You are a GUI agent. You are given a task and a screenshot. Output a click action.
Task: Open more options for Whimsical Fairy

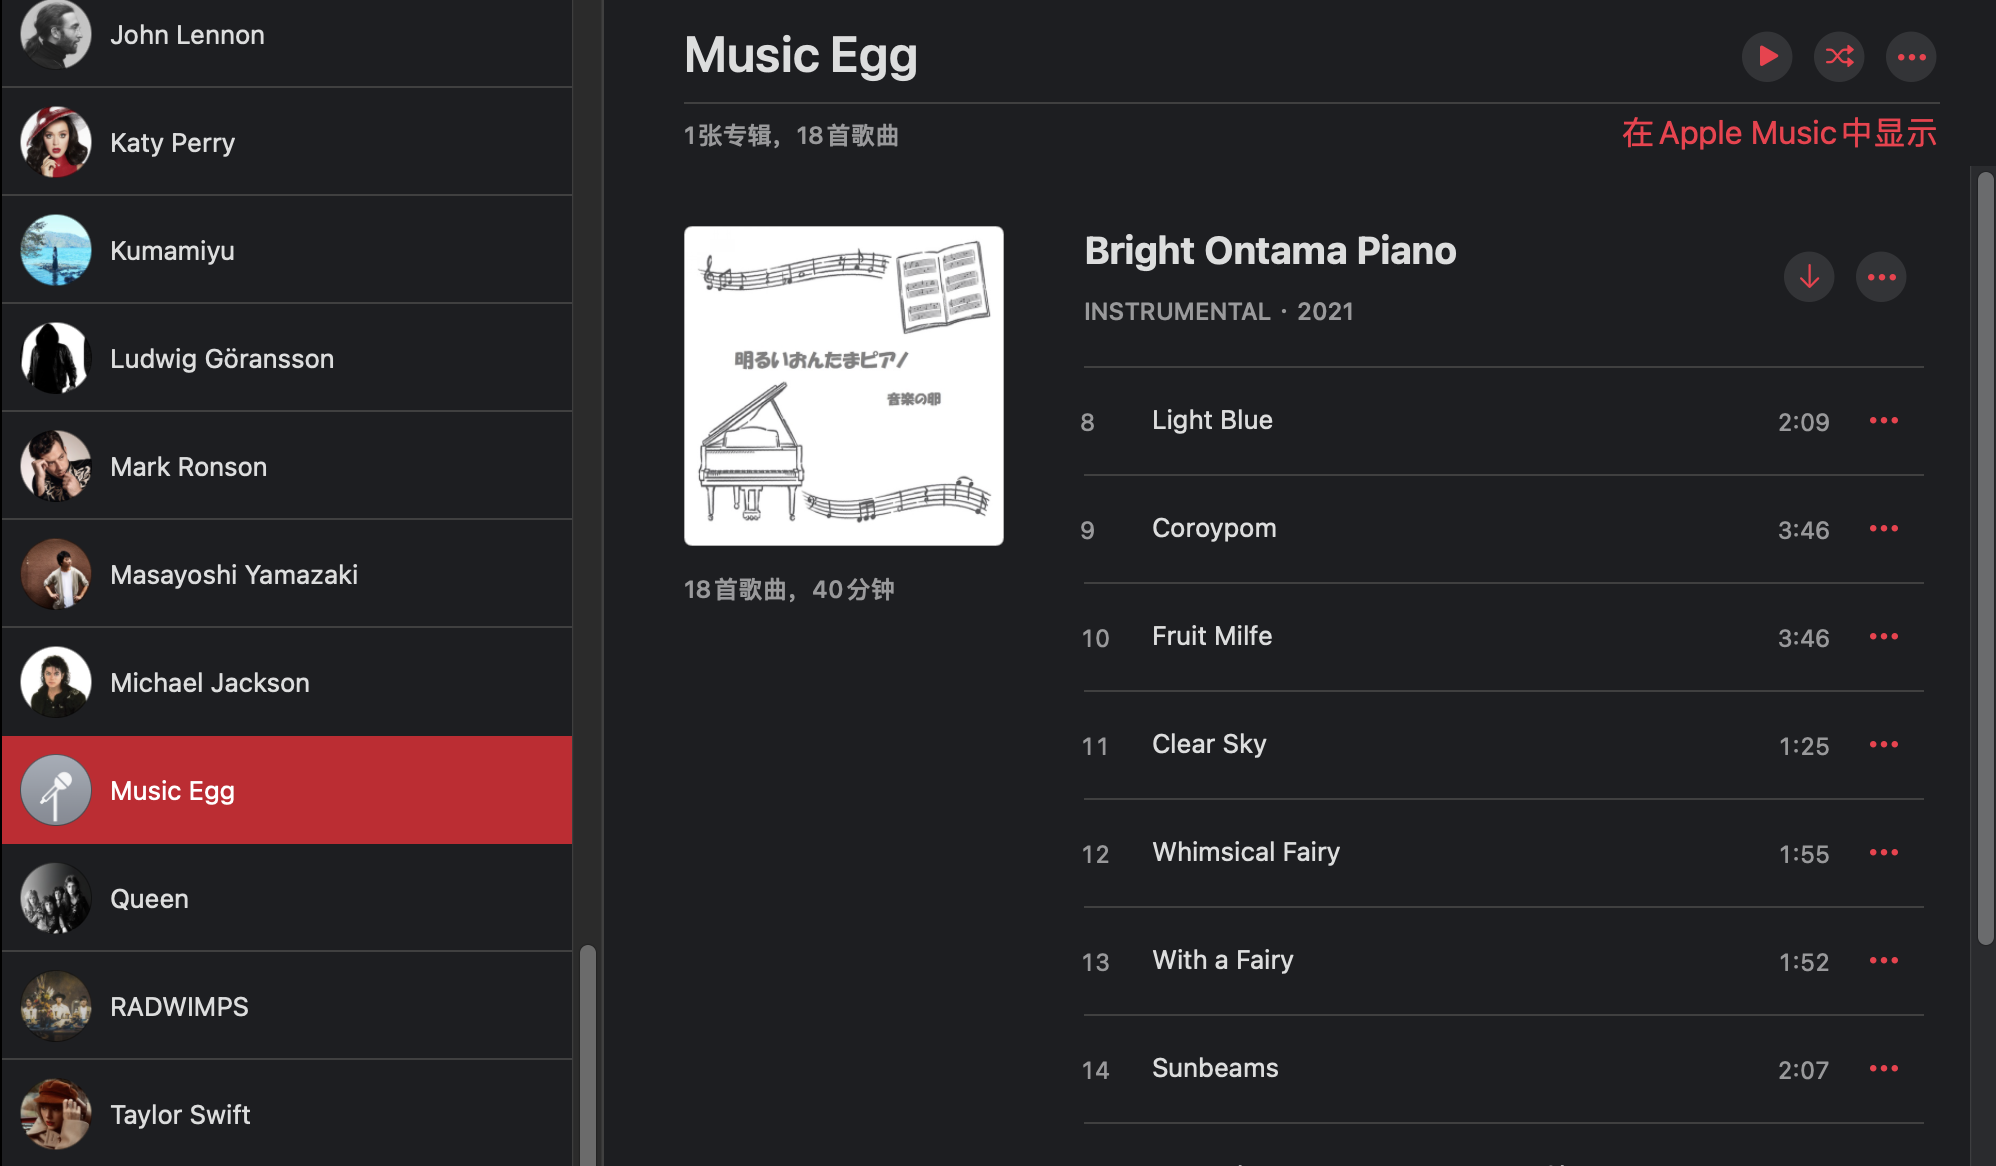click(x=1884, y=853)
